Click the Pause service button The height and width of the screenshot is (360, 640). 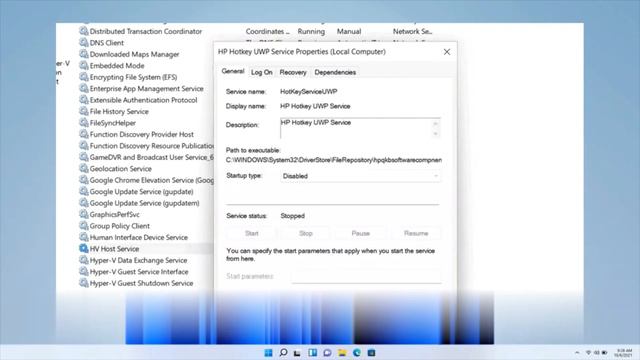point(360,233)
